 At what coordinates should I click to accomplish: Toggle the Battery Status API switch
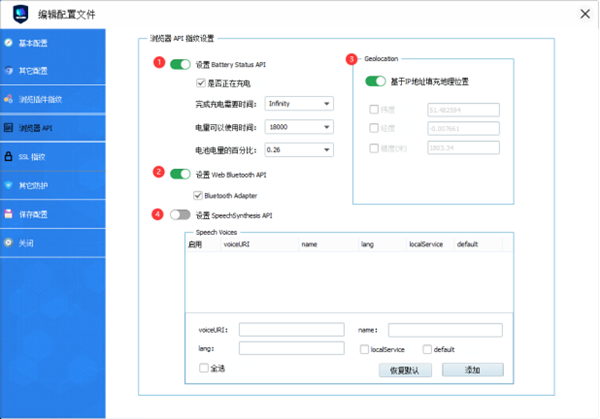[x=180, y=65]
